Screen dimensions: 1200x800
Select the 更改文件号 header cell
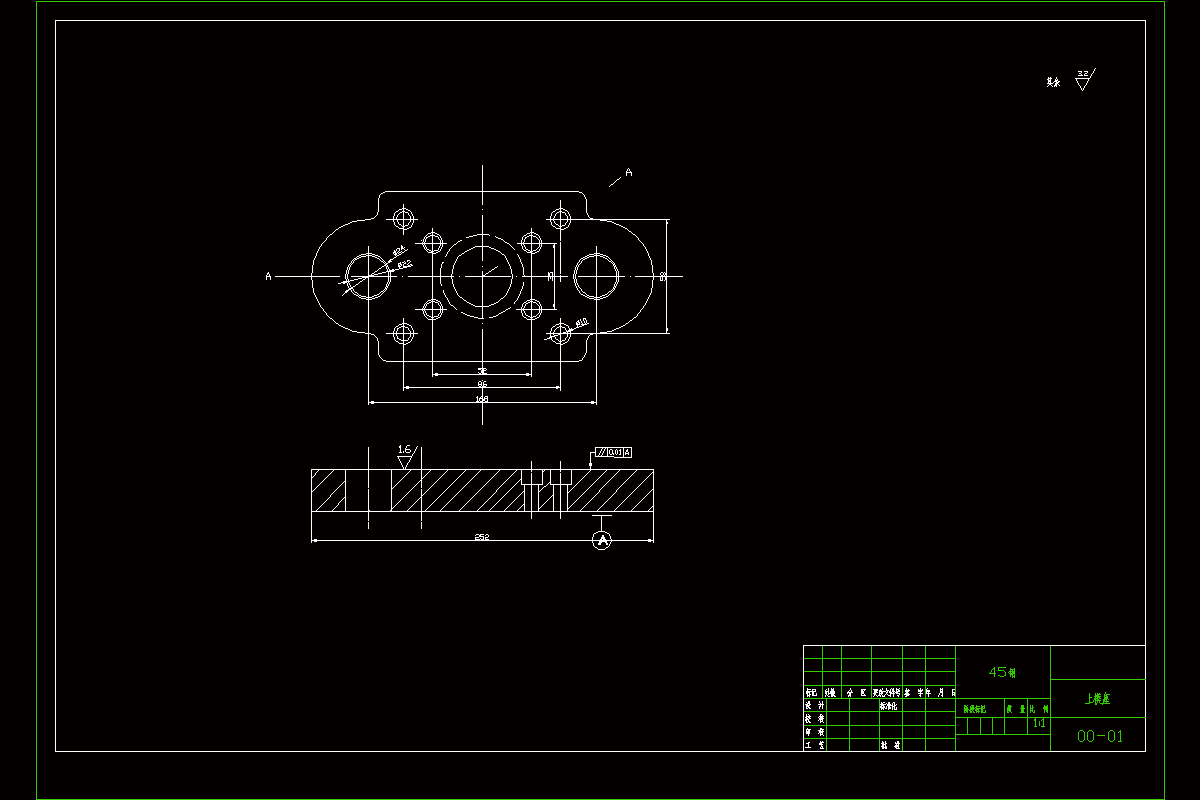(887, 692)
